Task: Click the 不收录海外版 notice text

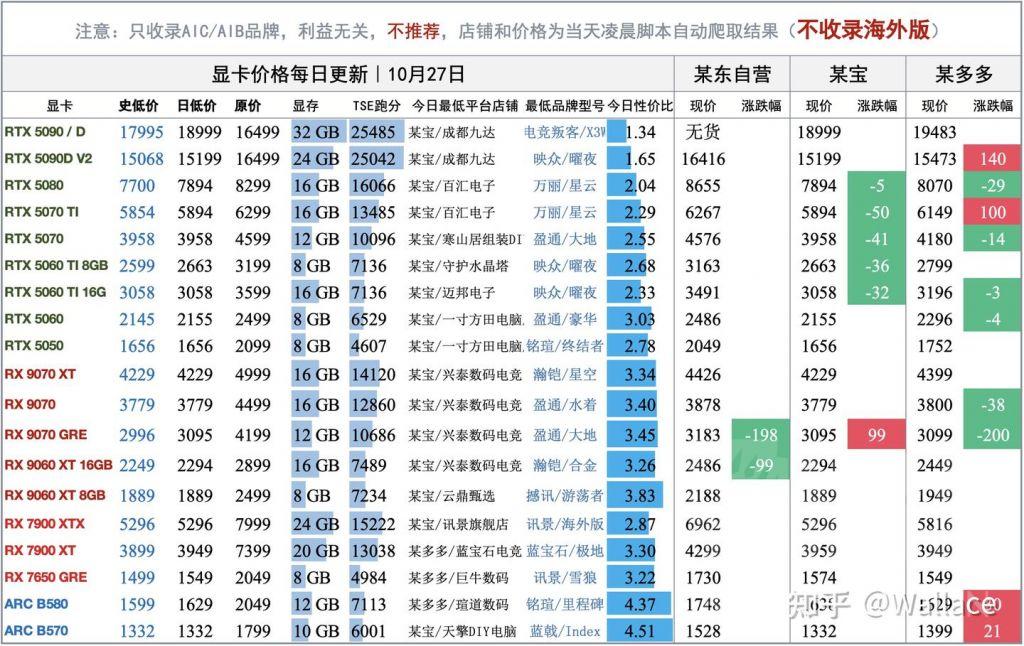Action: click(x=865, y=28)
